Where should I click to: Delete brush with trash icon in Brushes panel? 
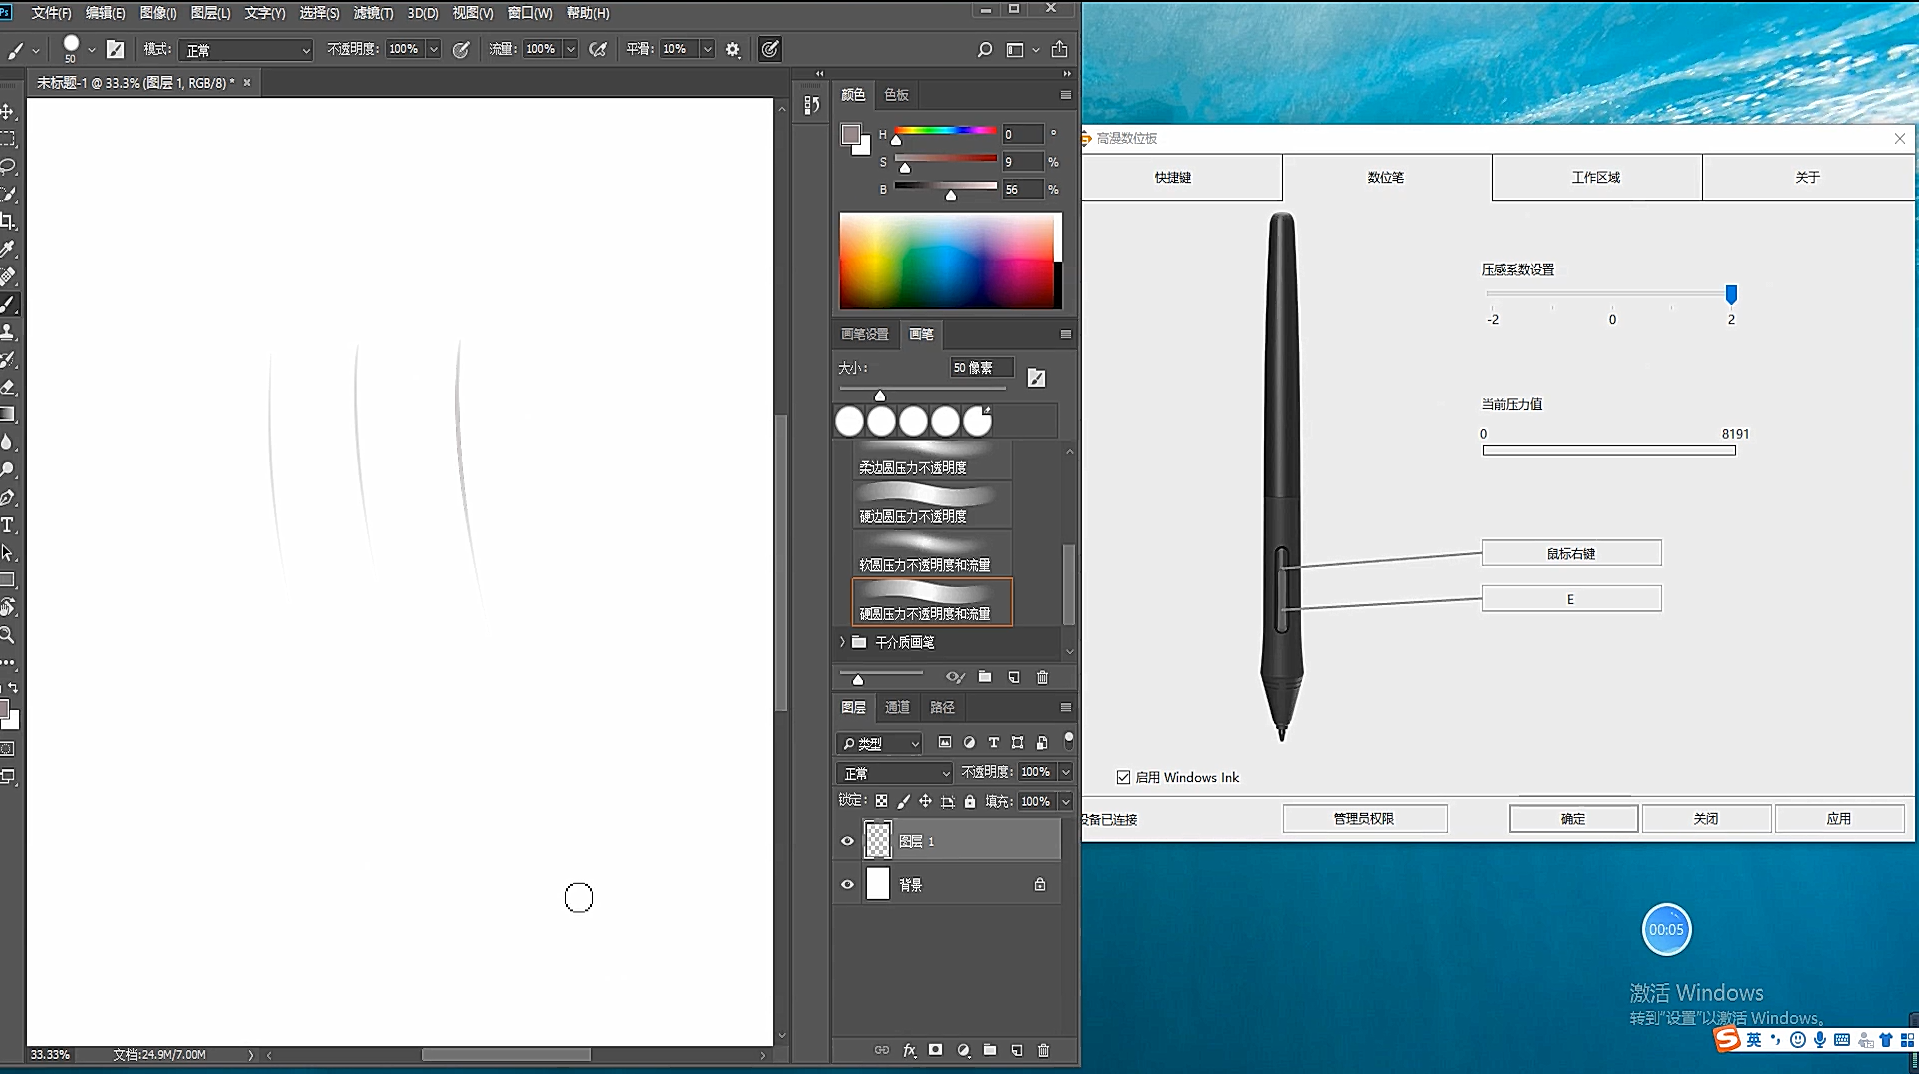(x=1043, y=677)
